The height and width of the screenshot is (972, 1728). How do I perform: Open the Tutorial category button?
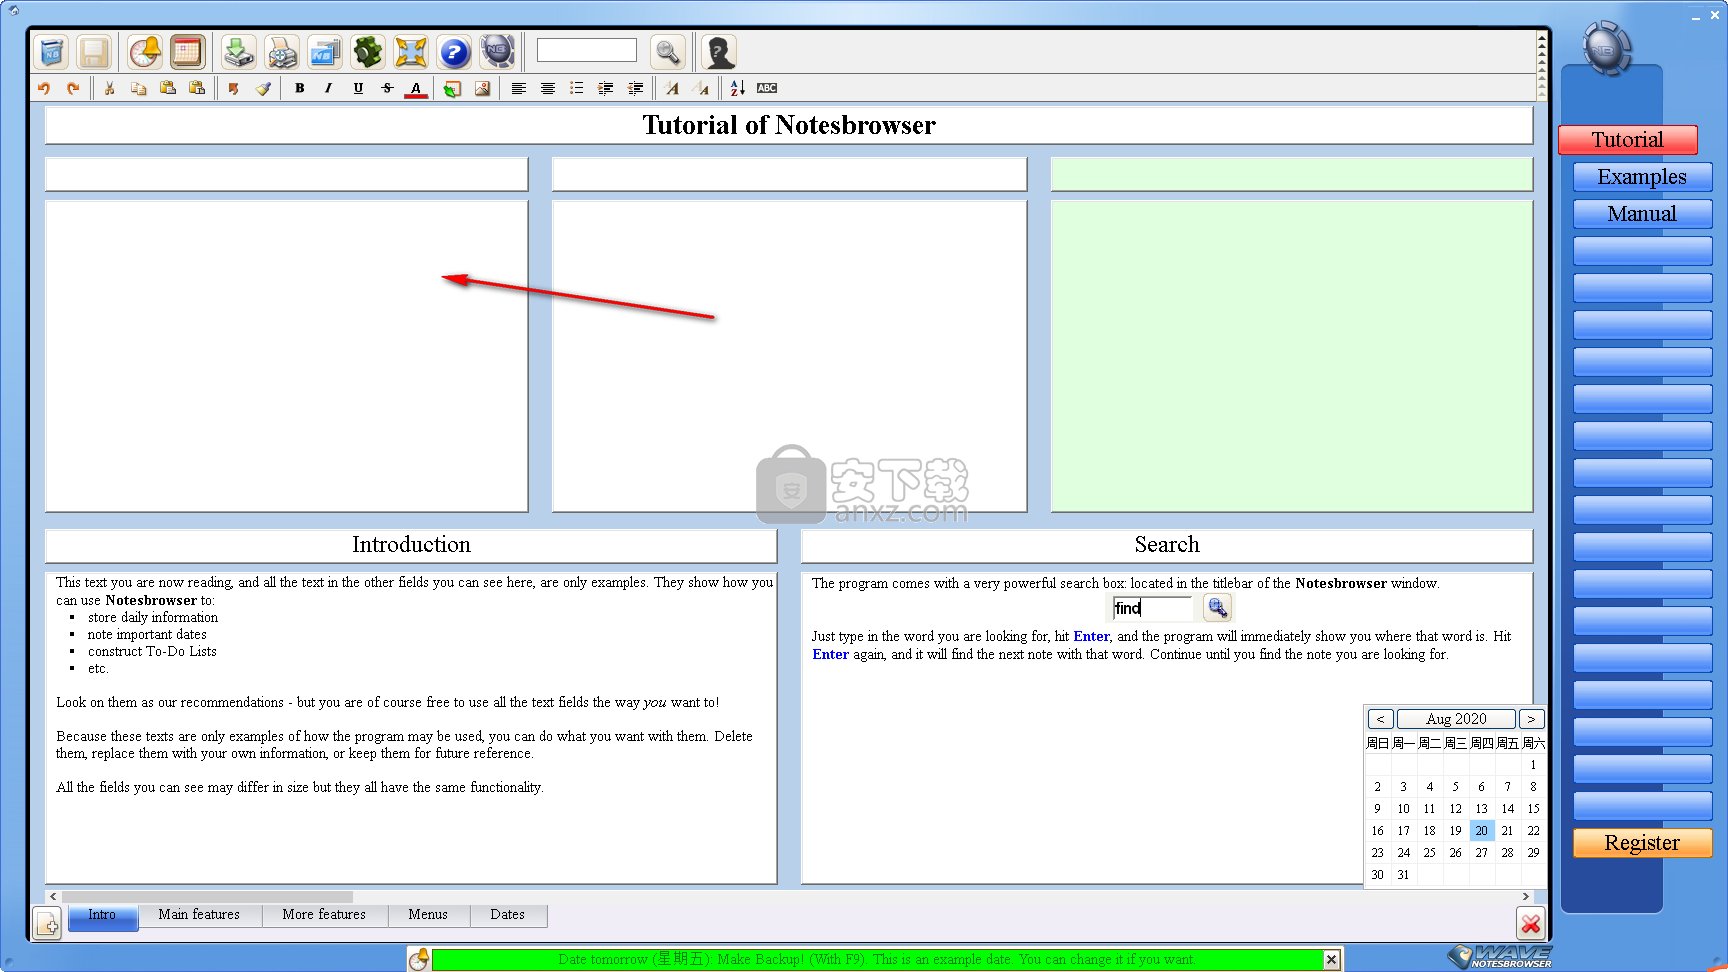(x=1628, y=140)
